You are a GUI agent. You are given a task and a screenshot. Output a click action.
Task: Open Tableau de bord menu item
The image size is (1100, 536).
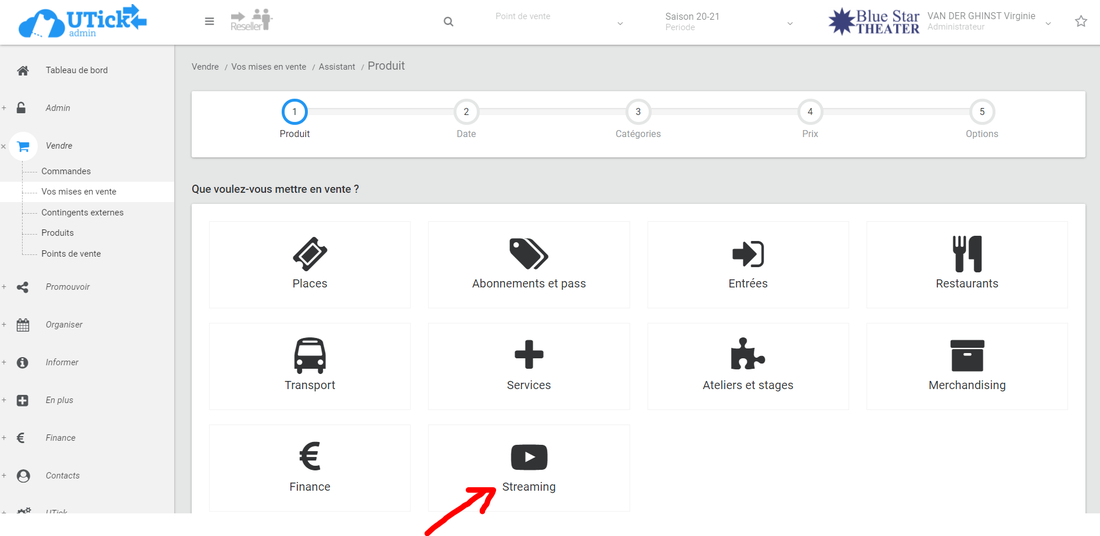pyautogui.click(x=76, y=70)
